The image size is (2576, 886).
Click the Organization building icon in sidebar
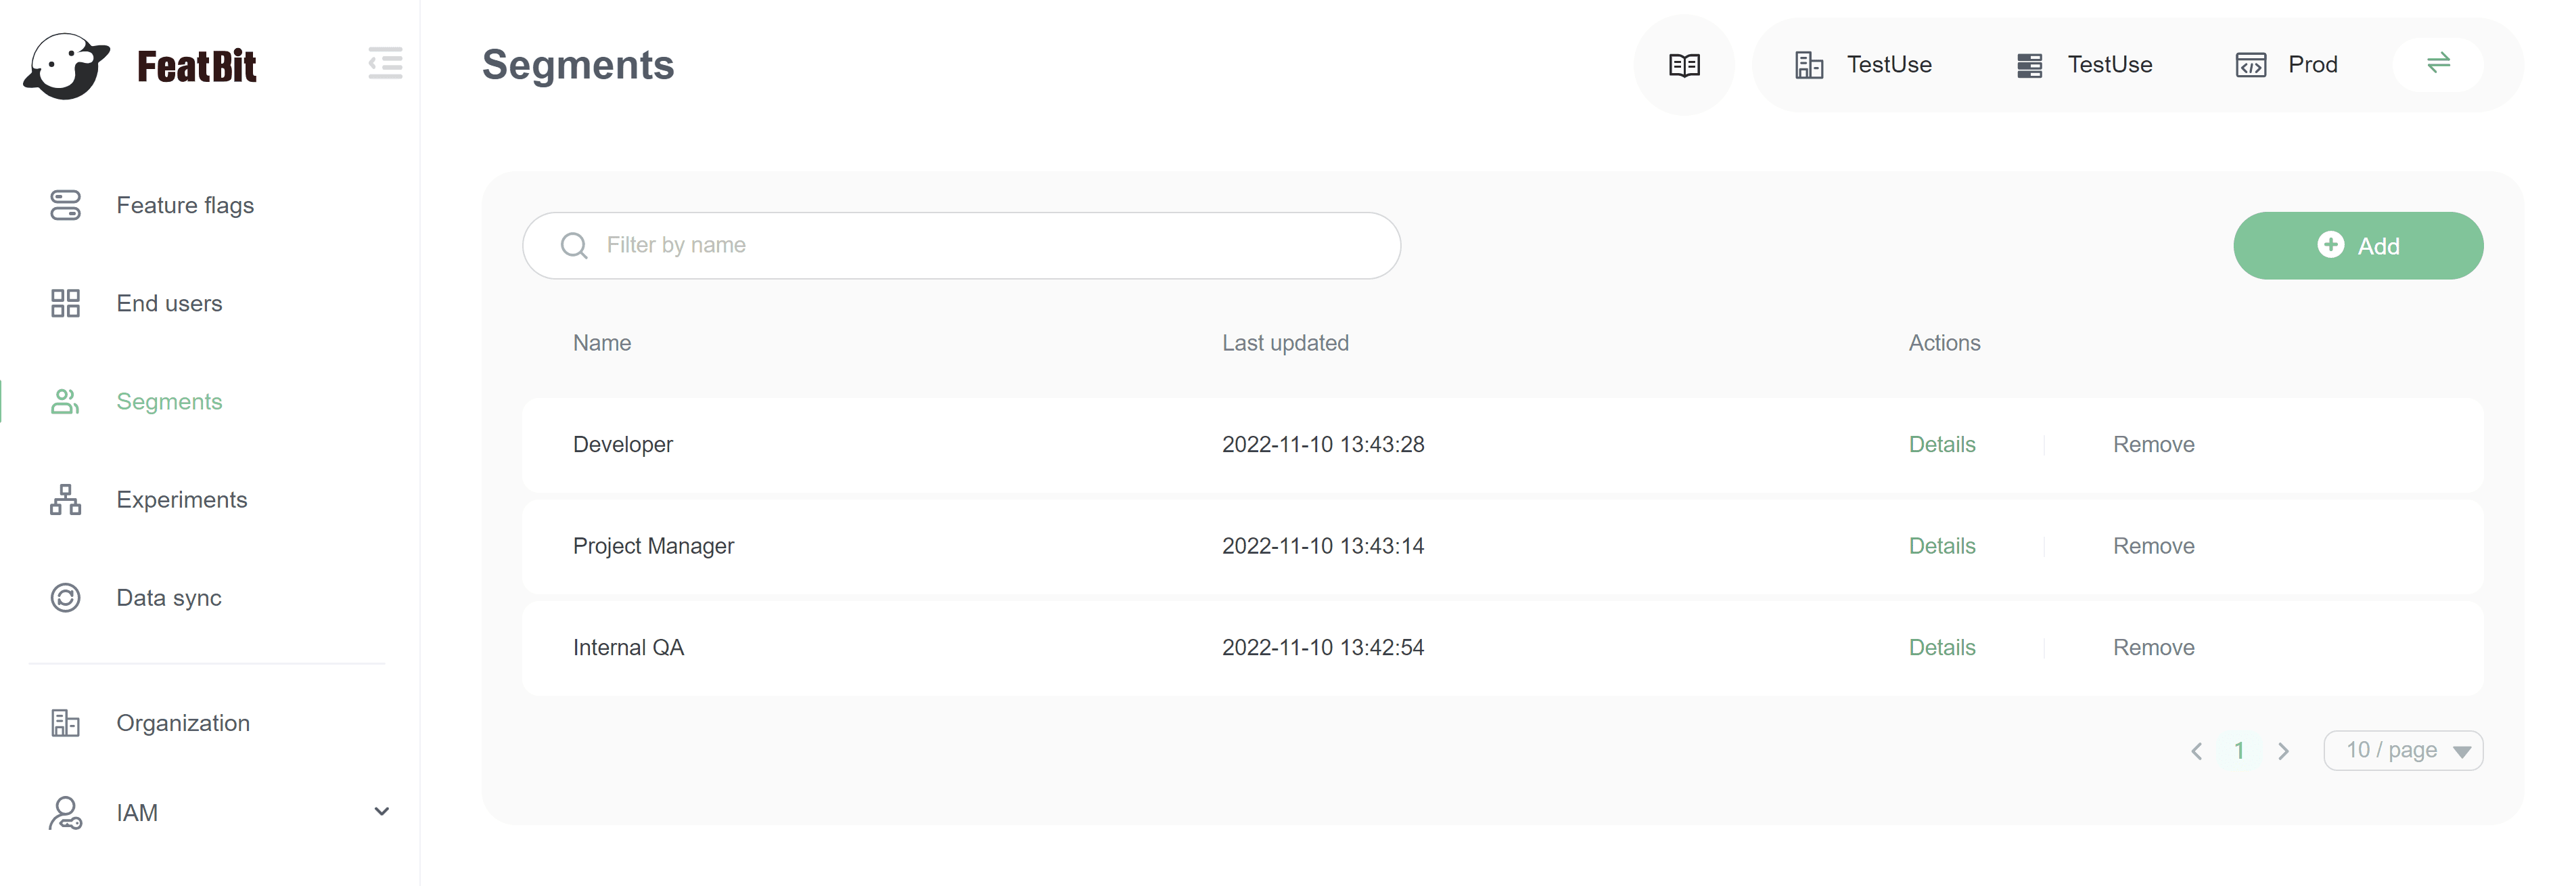[x=66, y=723]
